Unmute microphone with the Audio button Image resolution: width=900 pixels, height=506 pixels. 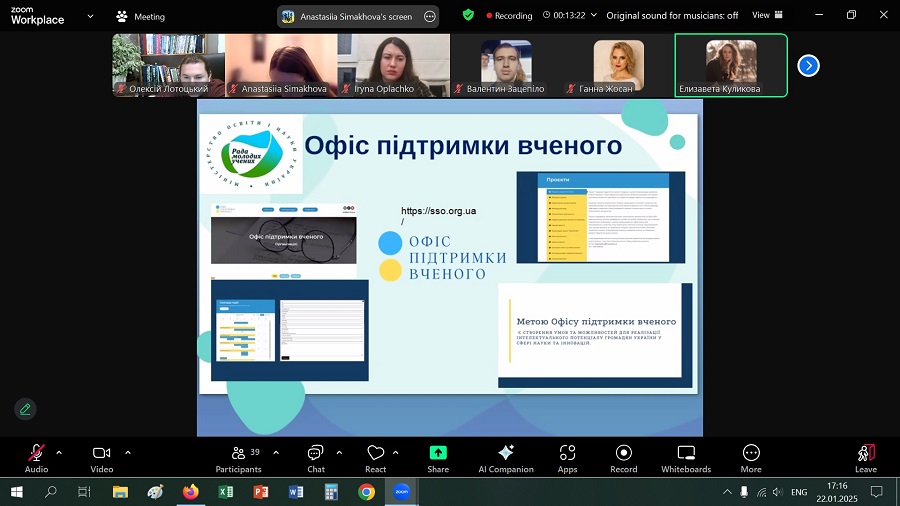[x=36, y=458]
